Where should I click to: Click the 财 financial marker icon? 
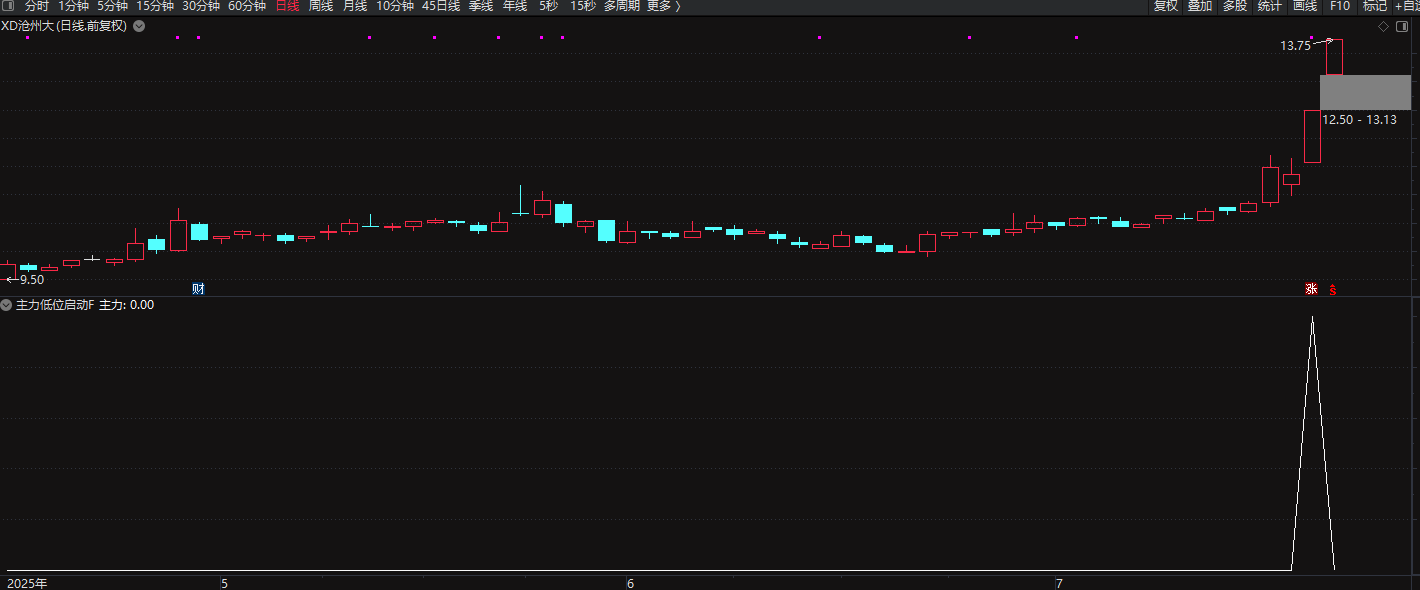198,289
